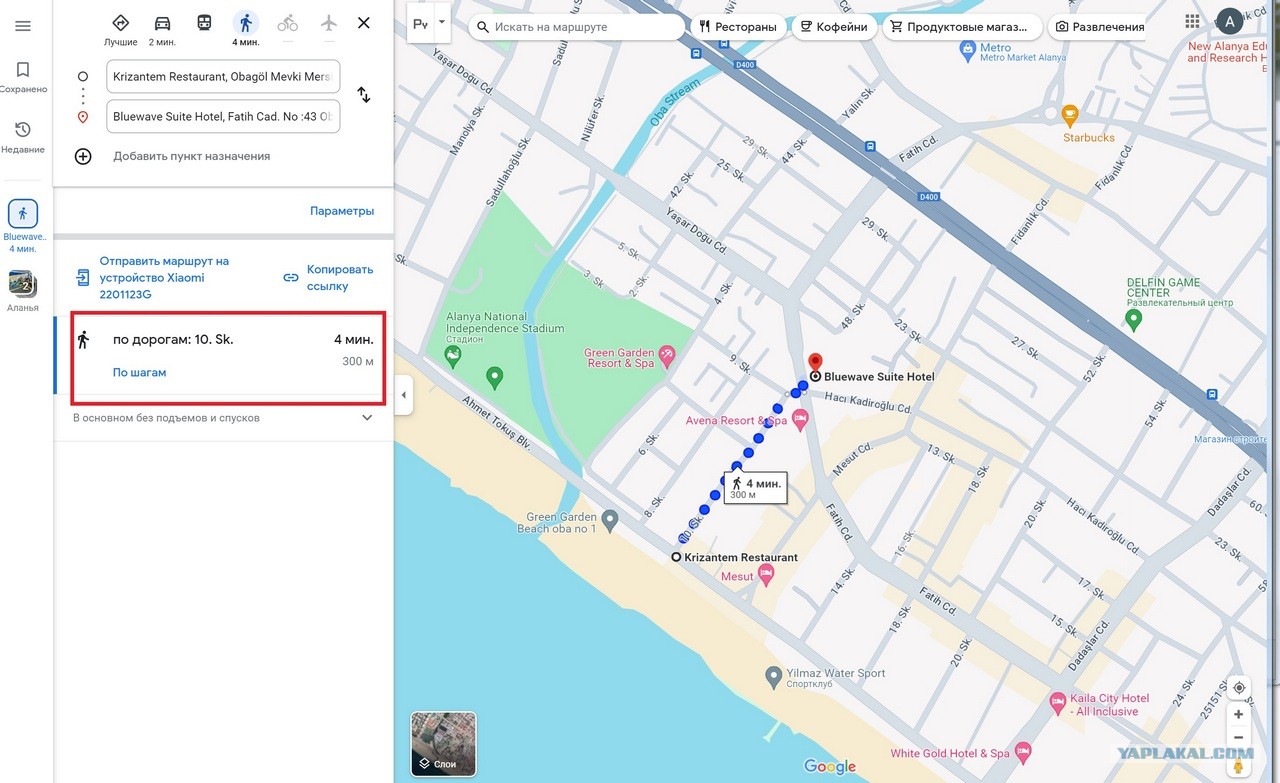Collapse the side panel with arrow

point(404,395)
